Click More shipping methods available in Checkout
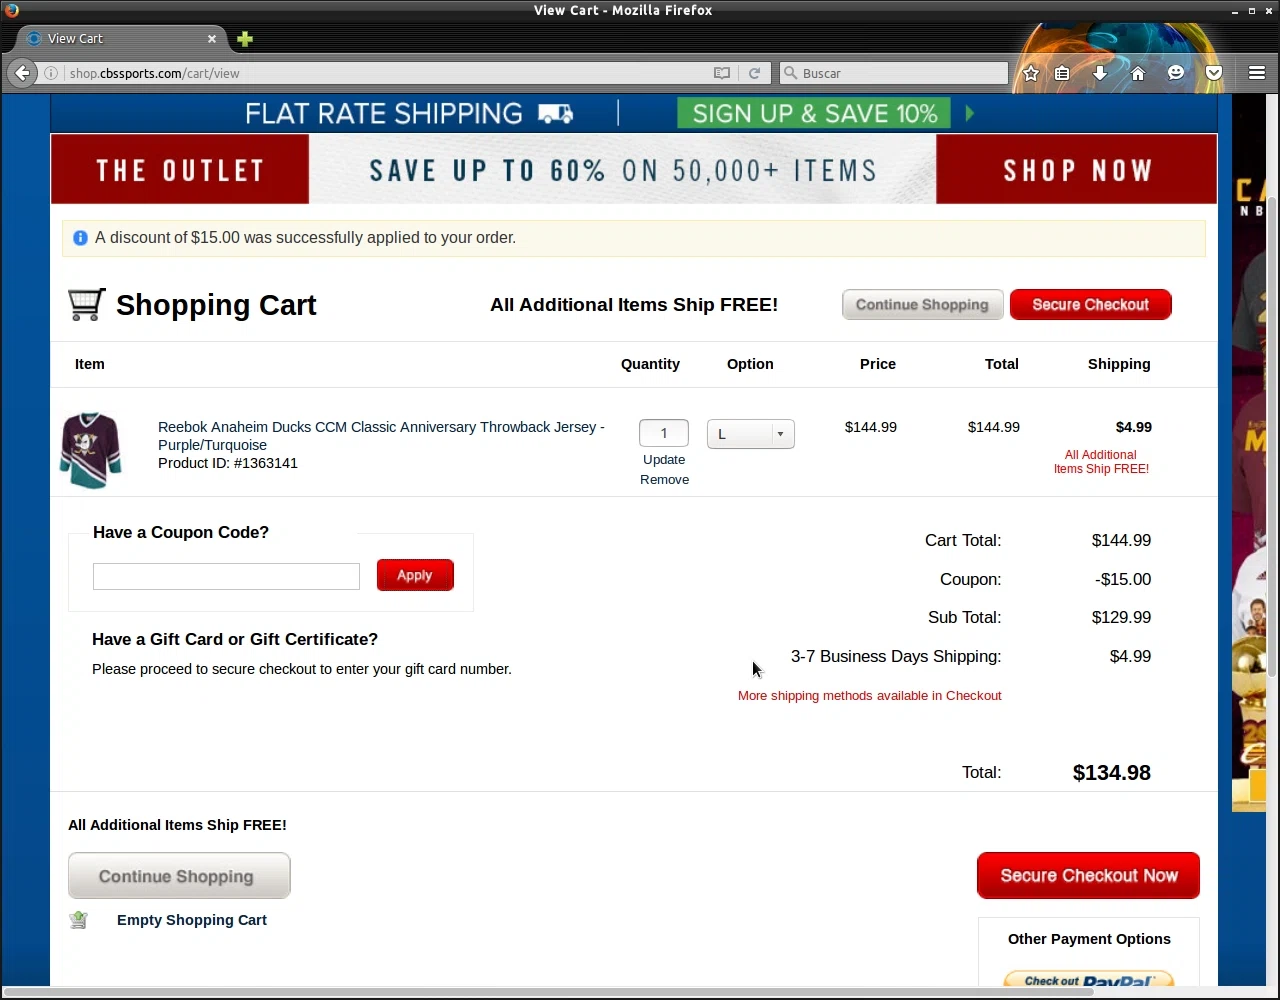Image resolution: width=1280 pixels, height=1000 pixels. (869, 696)
